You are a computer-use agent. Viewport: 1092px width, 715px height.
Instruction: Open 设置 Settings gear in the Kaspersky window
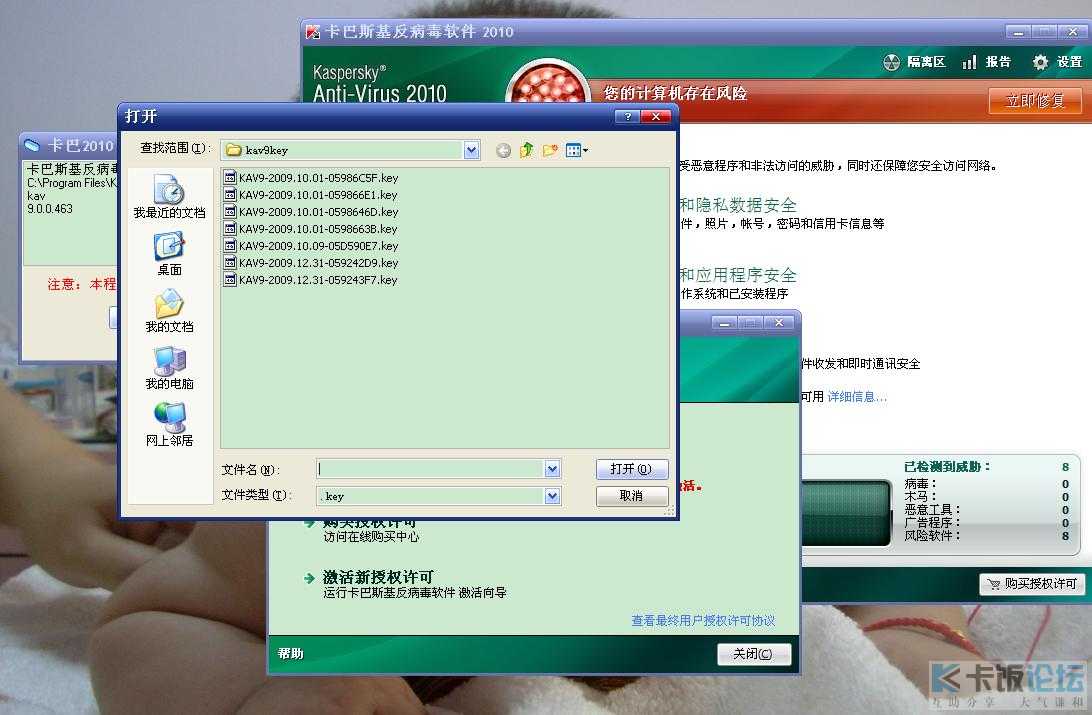[1057, 62]
